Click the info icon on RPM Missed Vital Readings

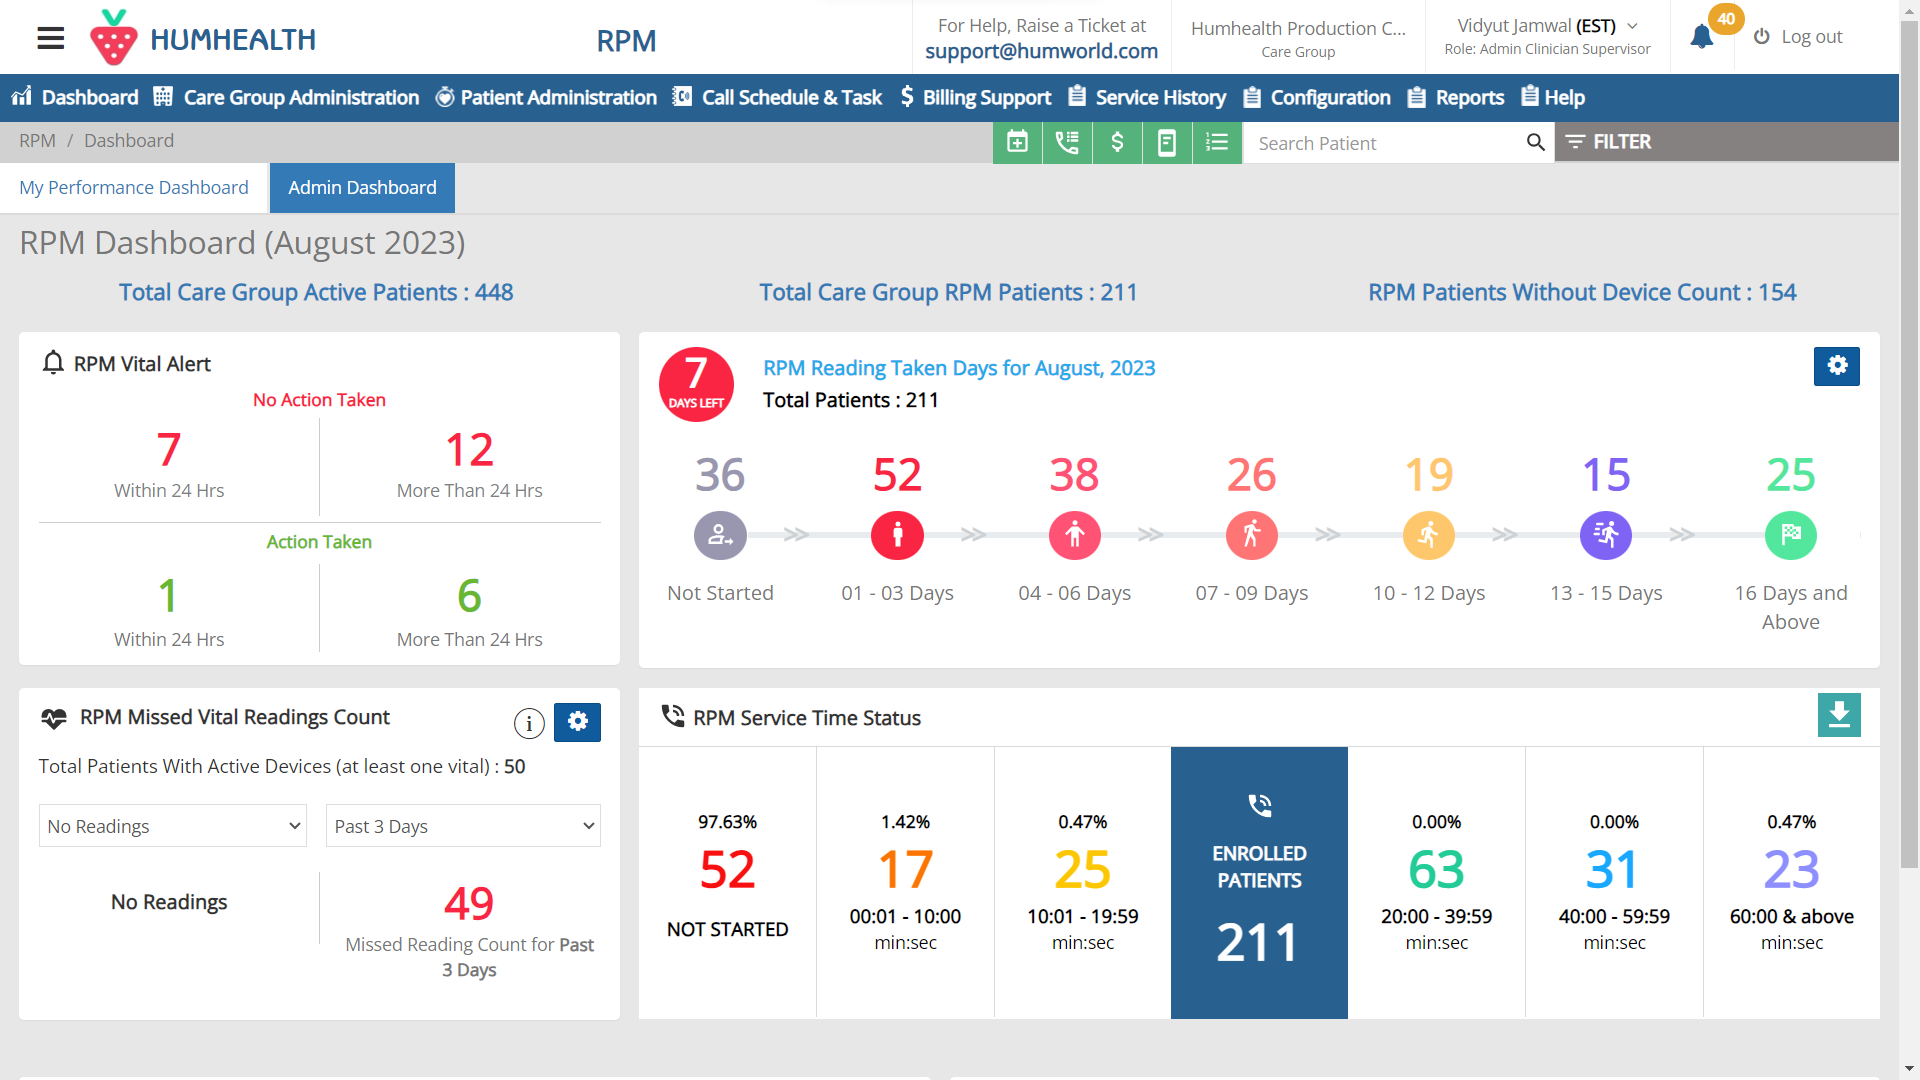coord(528,723)
